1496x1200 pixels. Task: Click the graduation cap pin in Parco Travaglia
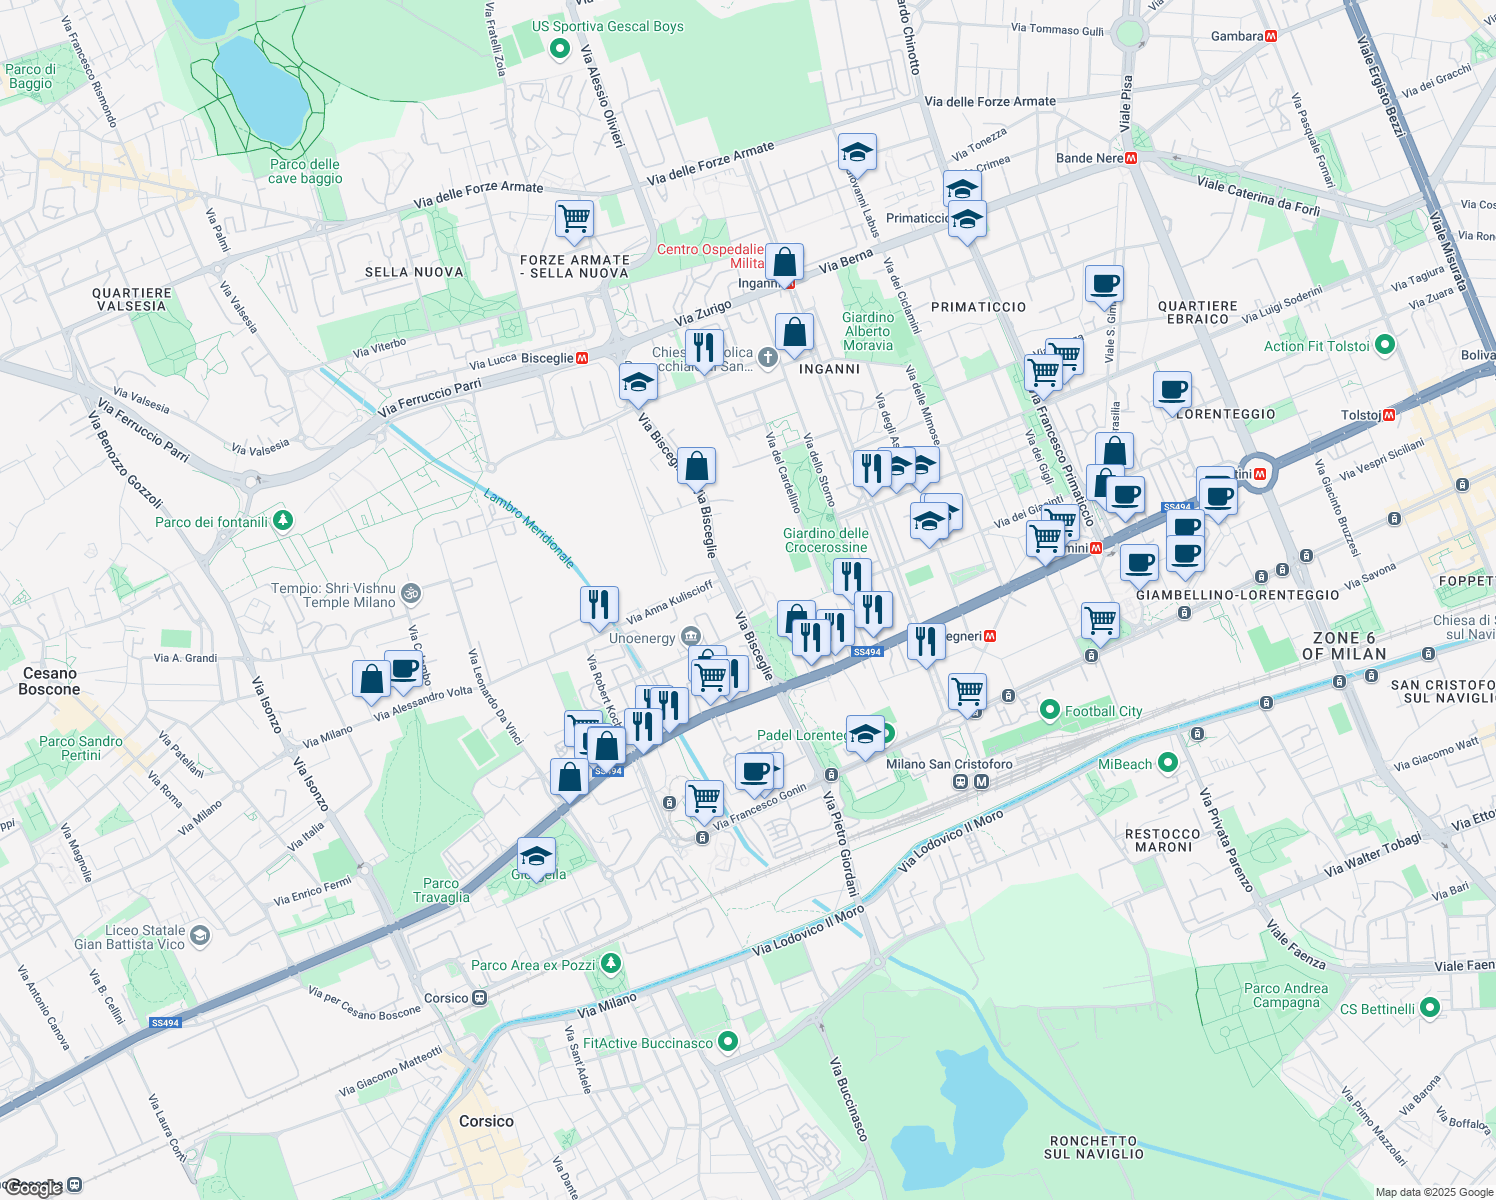click(536, 856)
